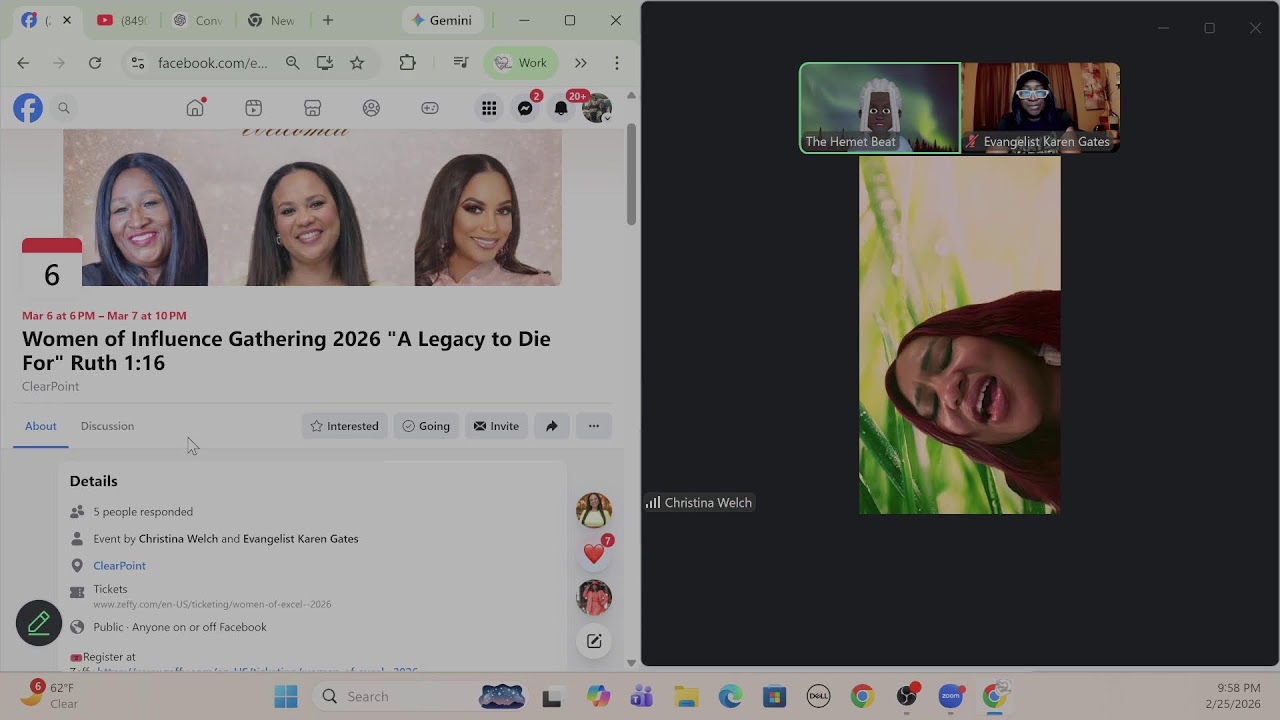The height and width of the screenshot is (720, 1280).
Task: Open the Chrome three-dot menu
Action: pos(617,63)
